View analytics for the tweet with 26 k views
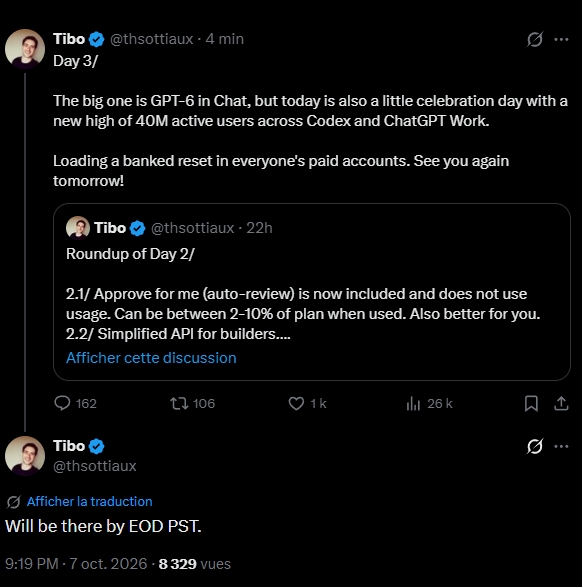Image resolution: width=582 pixels, height=587 pixels. (413, 404)
